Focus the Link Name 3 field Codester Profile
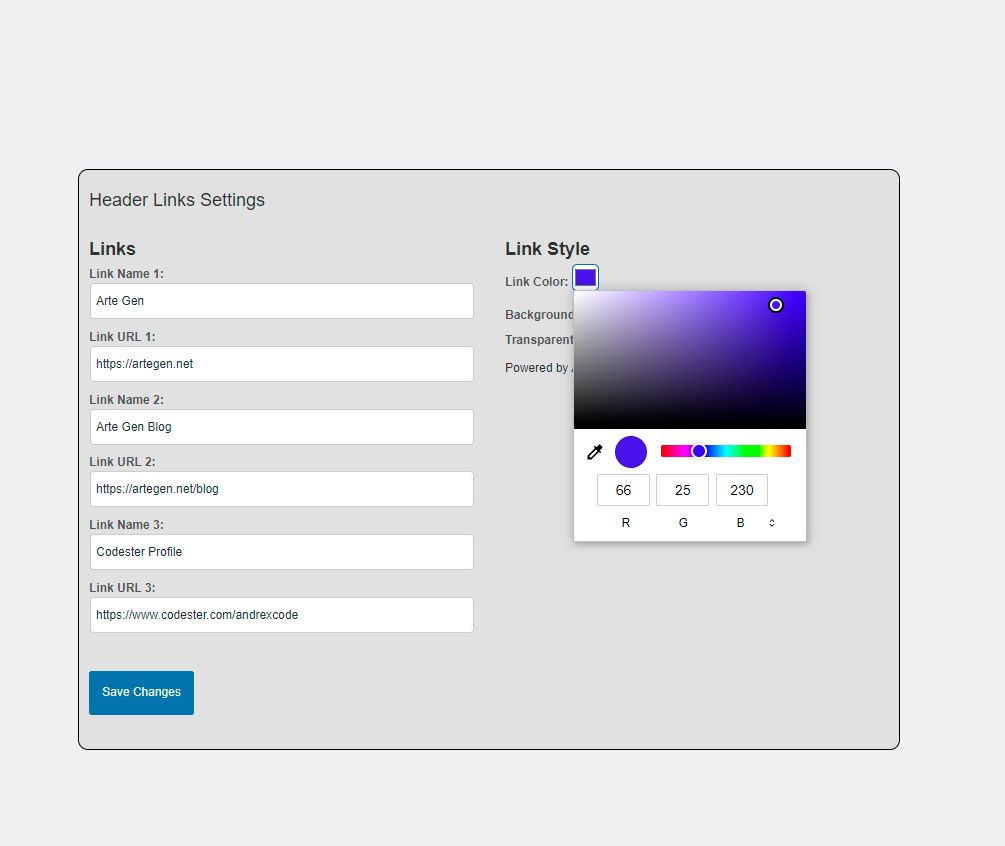Screen dimensions: 1005x846 [282, 552]
